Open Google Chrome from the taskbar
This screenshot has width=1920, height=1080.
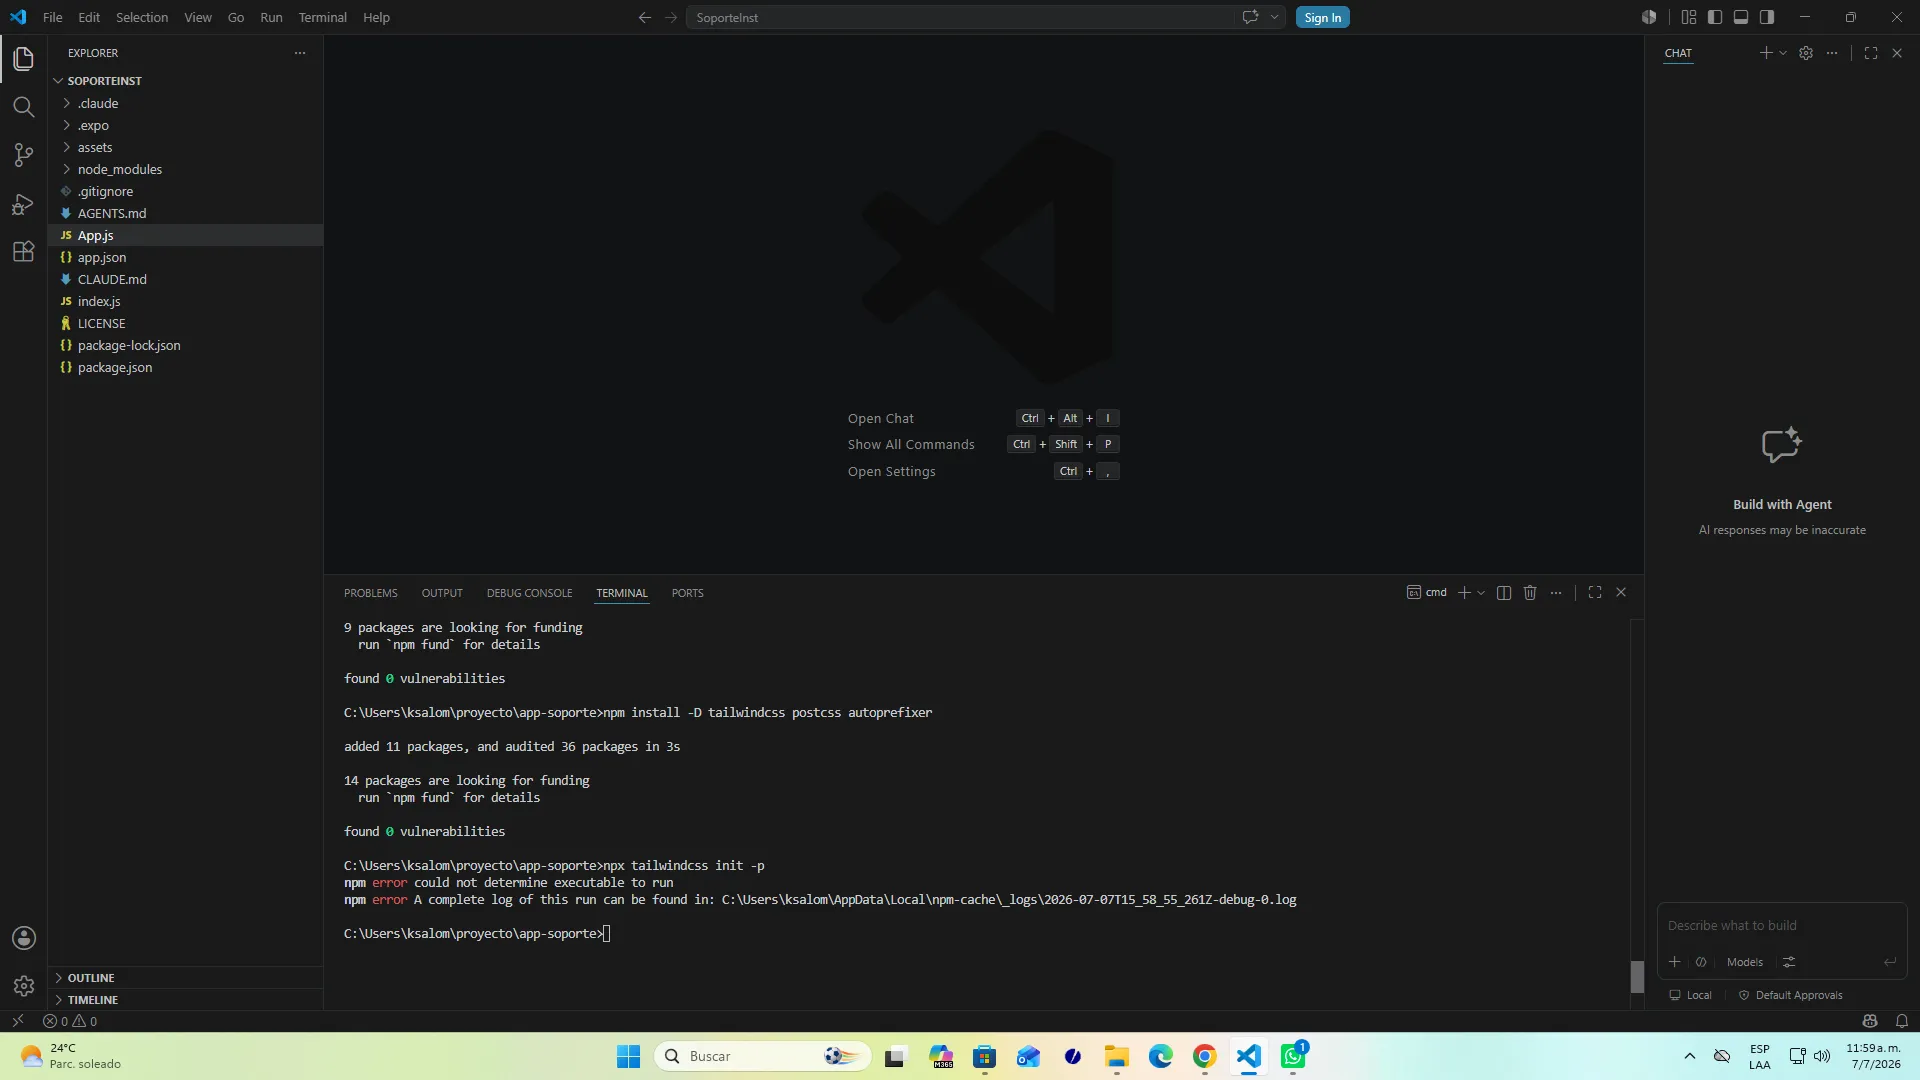click(x=1205, y=1056)
